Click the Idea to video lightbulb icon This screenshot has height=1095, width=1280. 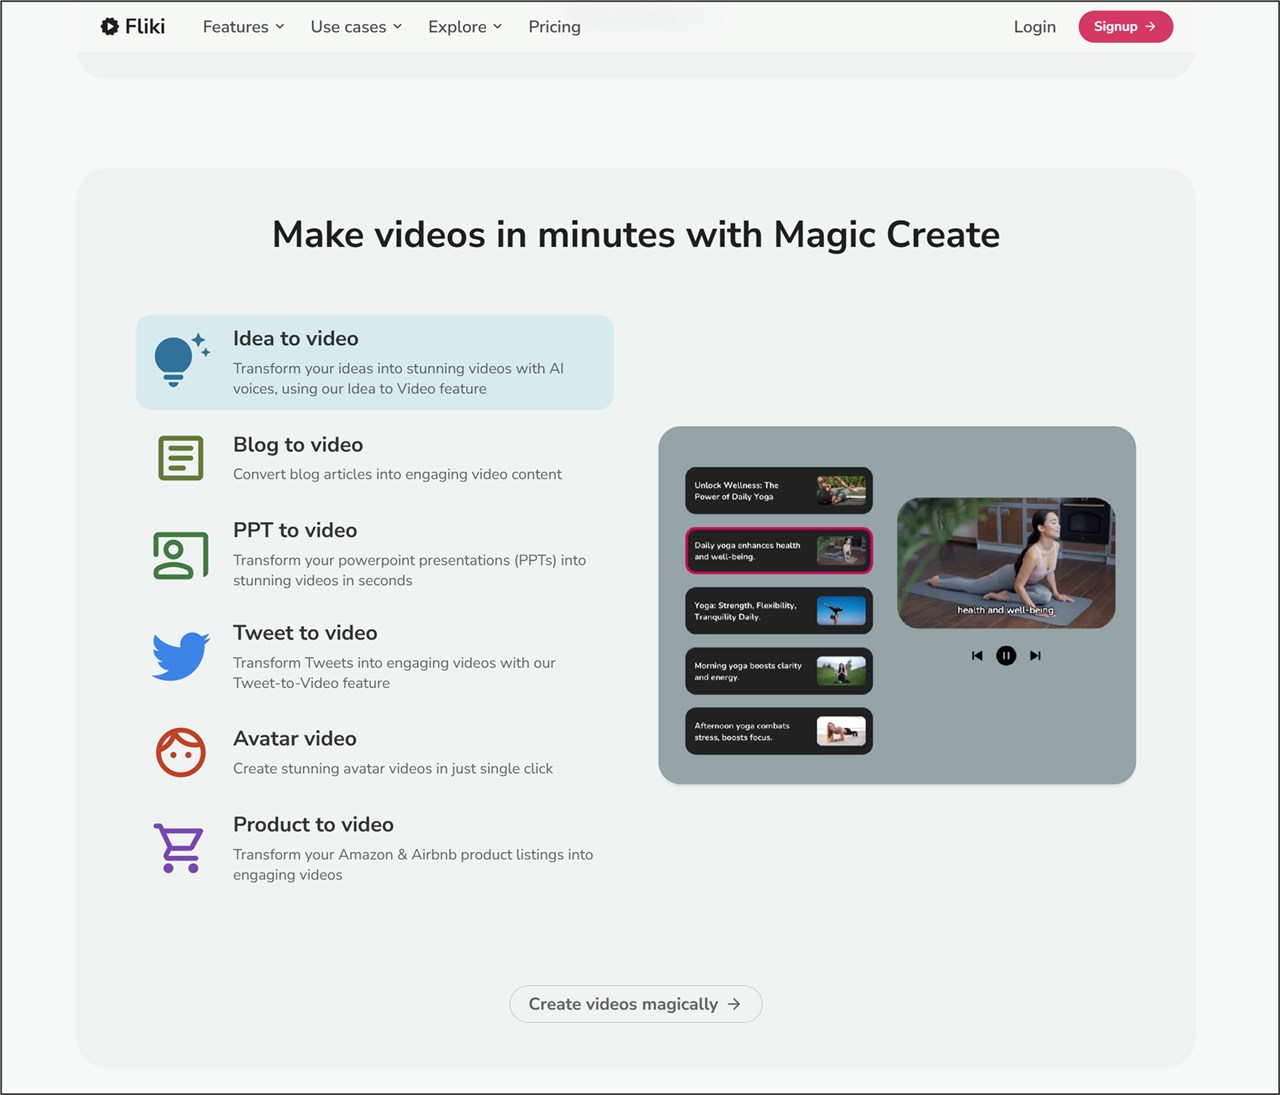(x=181, y=360)
